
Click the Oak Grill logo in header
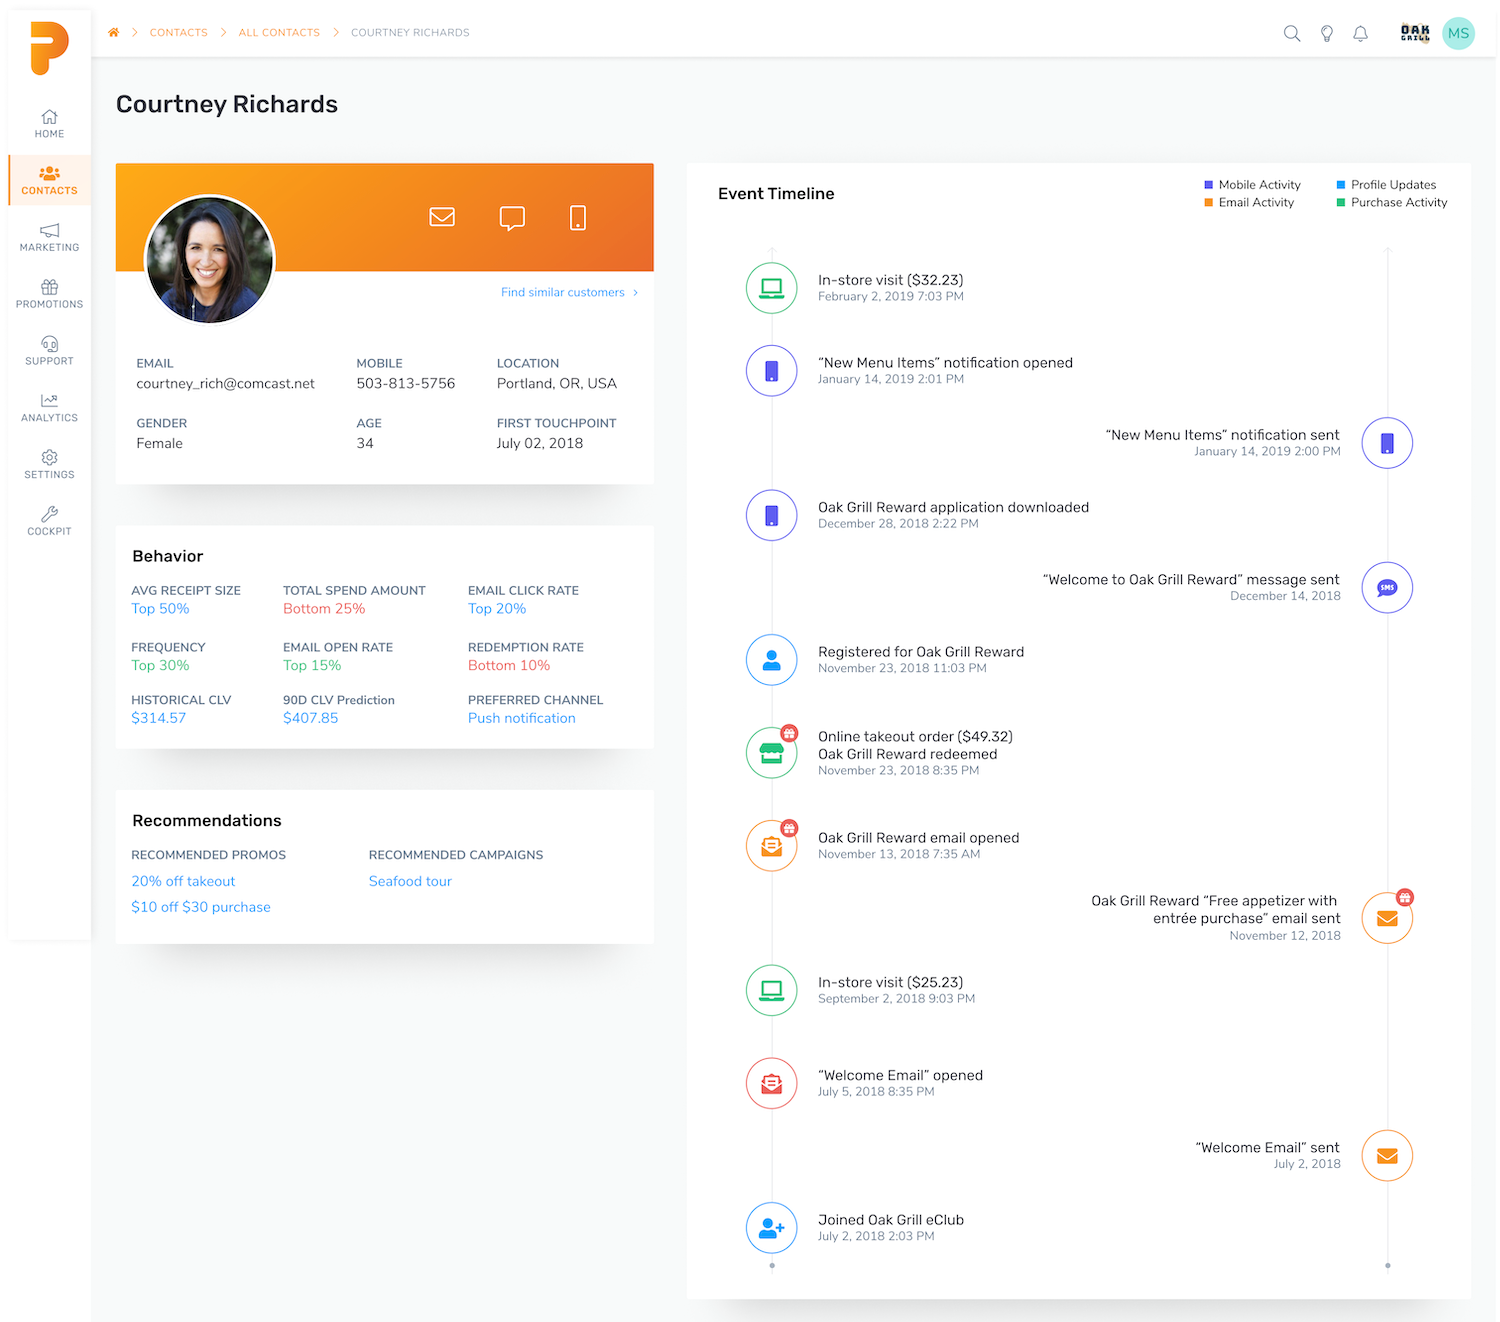pos(1415,33)
